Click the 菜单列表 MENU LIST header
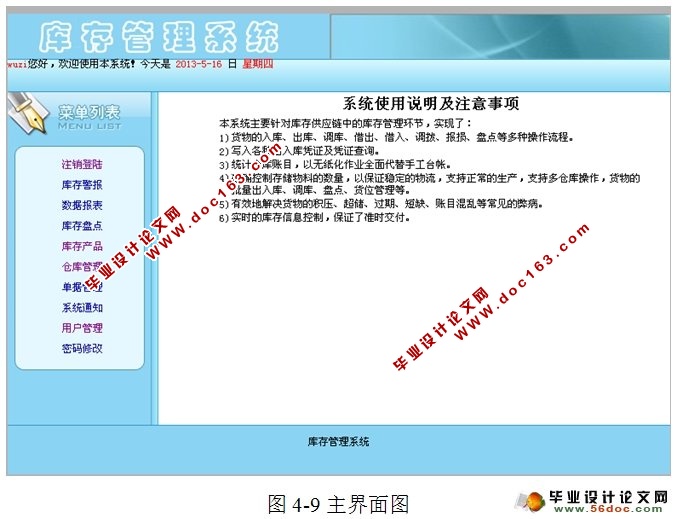Image resolution: width=678 pixels, height=519 pixels. tap(90, 117)
